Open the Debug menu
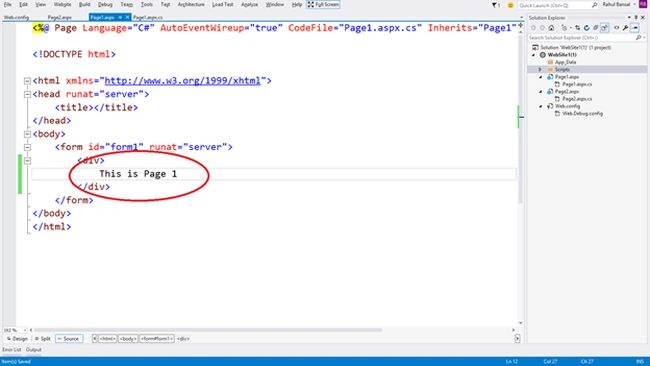This screenshot has width=650, height=366. tap(105, 5)
